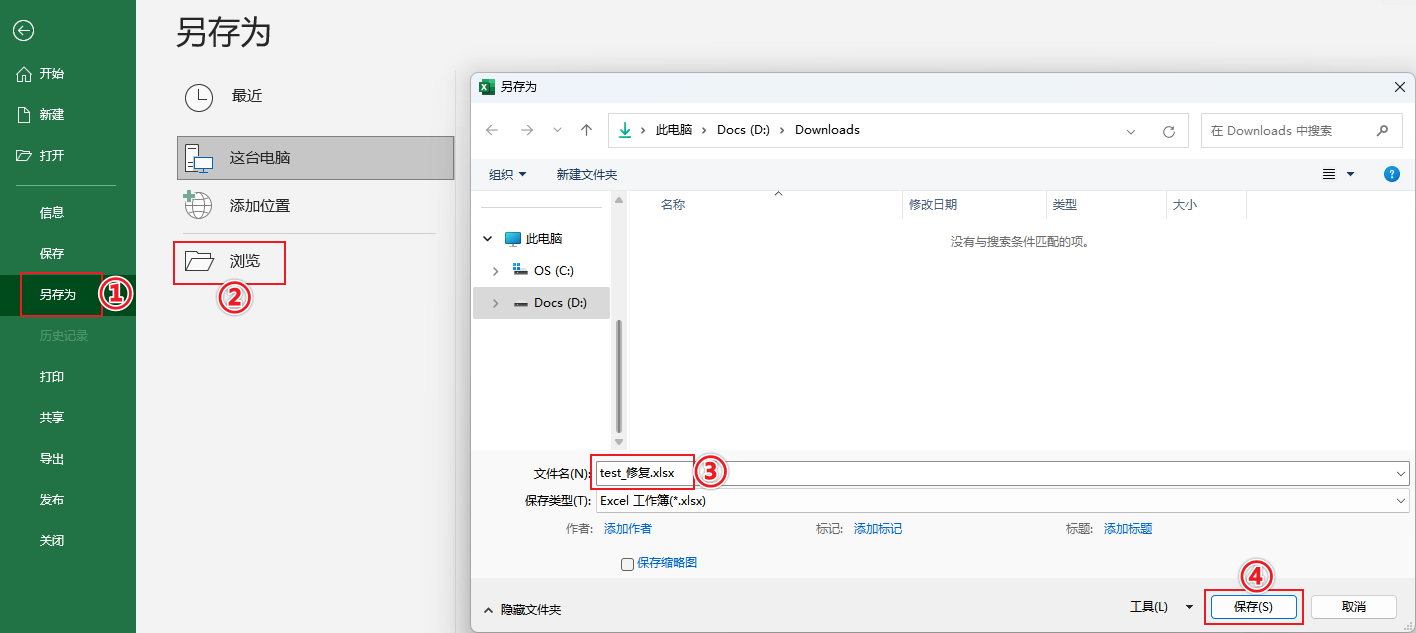
Task: Click the up-directory arrow icon
Action: tap(587, 130)
